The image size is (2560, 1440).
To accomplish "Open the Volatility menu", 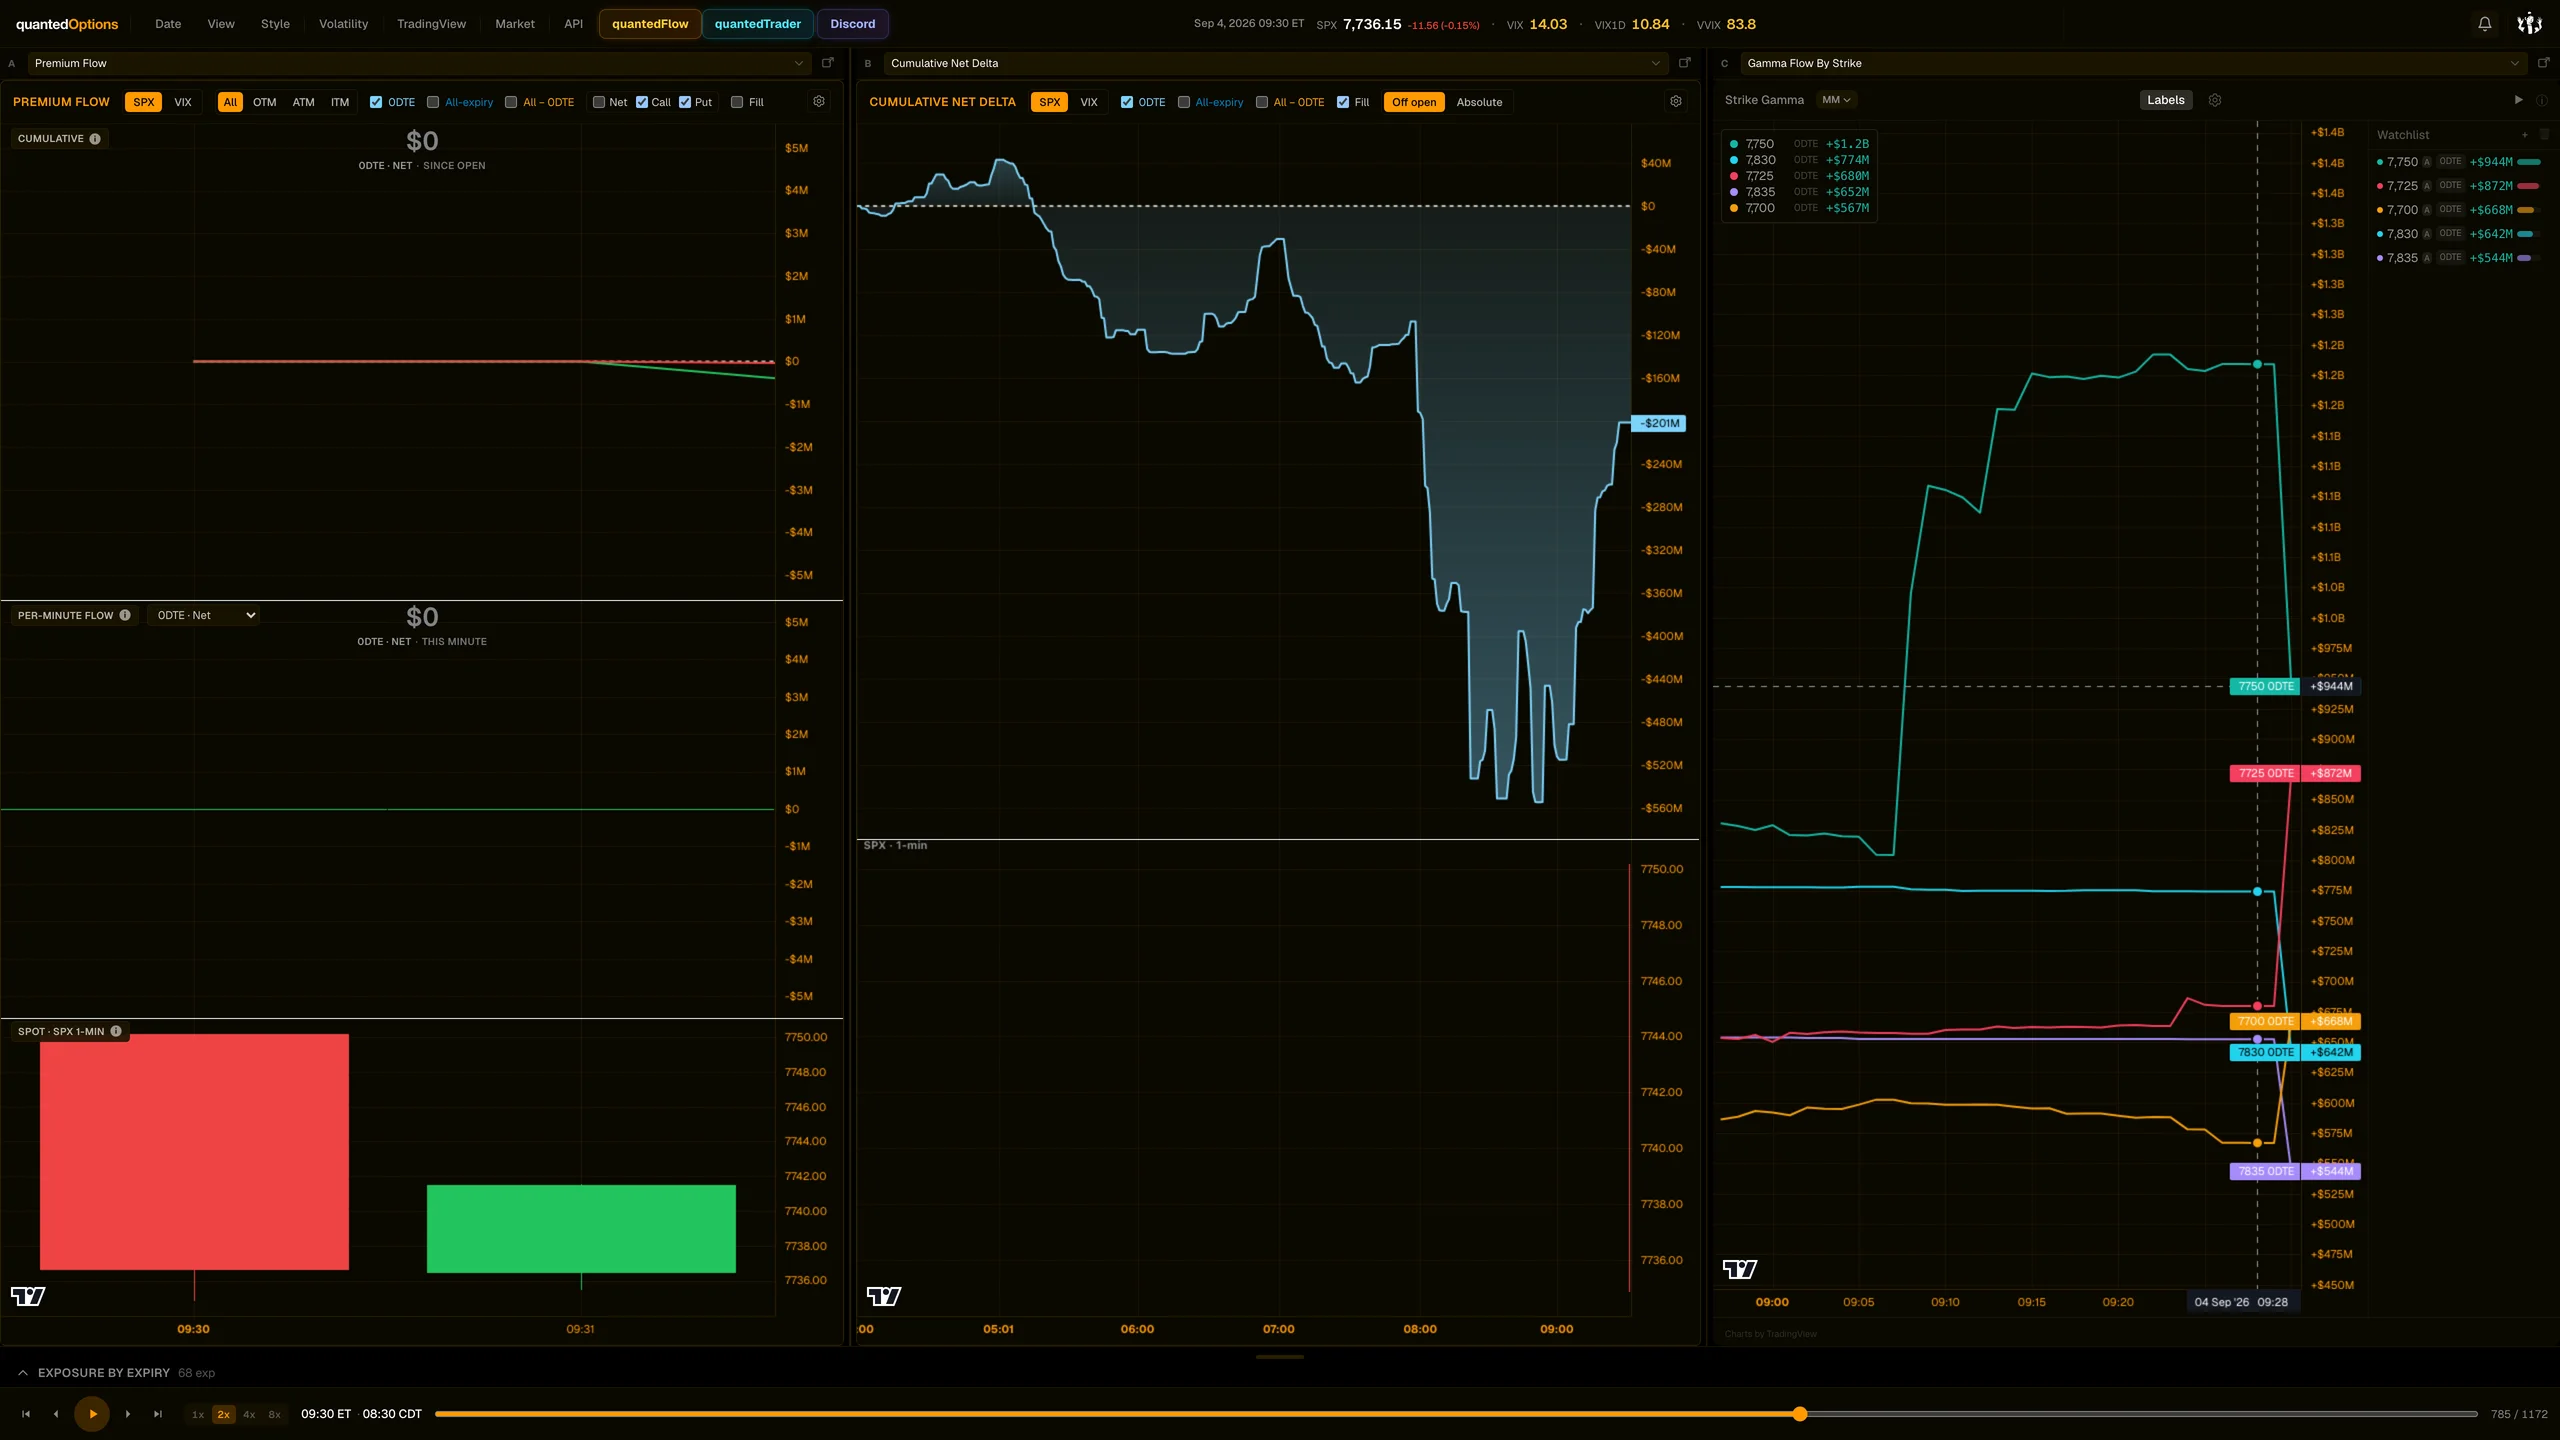I will tap(343, 24).
